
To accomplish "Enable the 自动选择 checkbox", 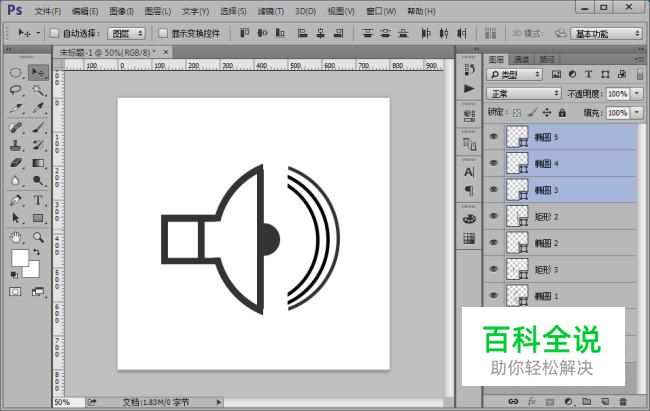I will [54, 33].
